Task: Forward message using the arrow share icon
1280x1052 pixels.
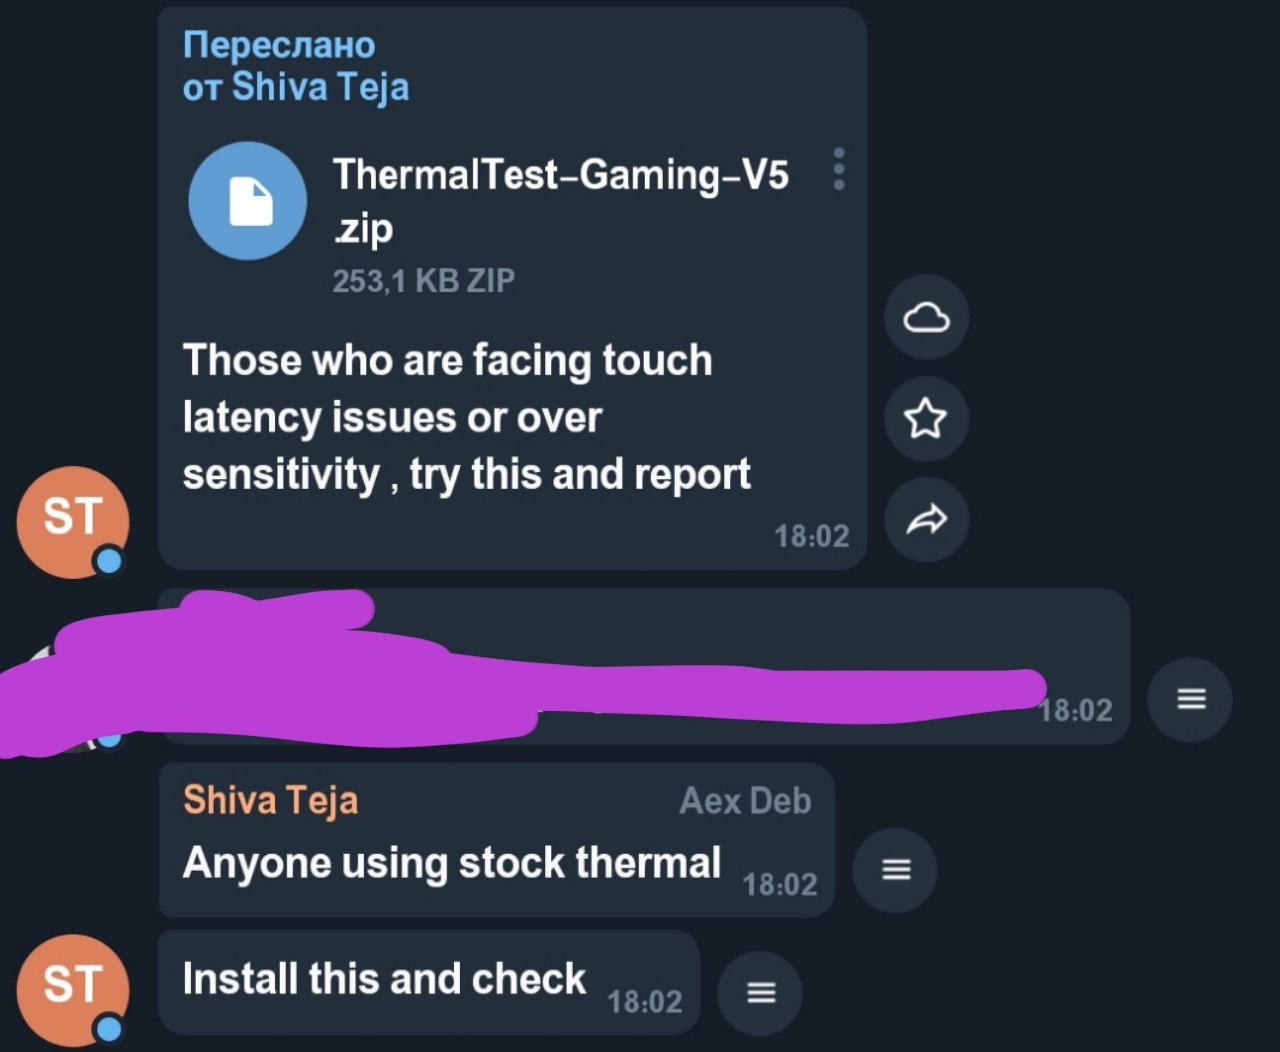Action: [927, 520]
